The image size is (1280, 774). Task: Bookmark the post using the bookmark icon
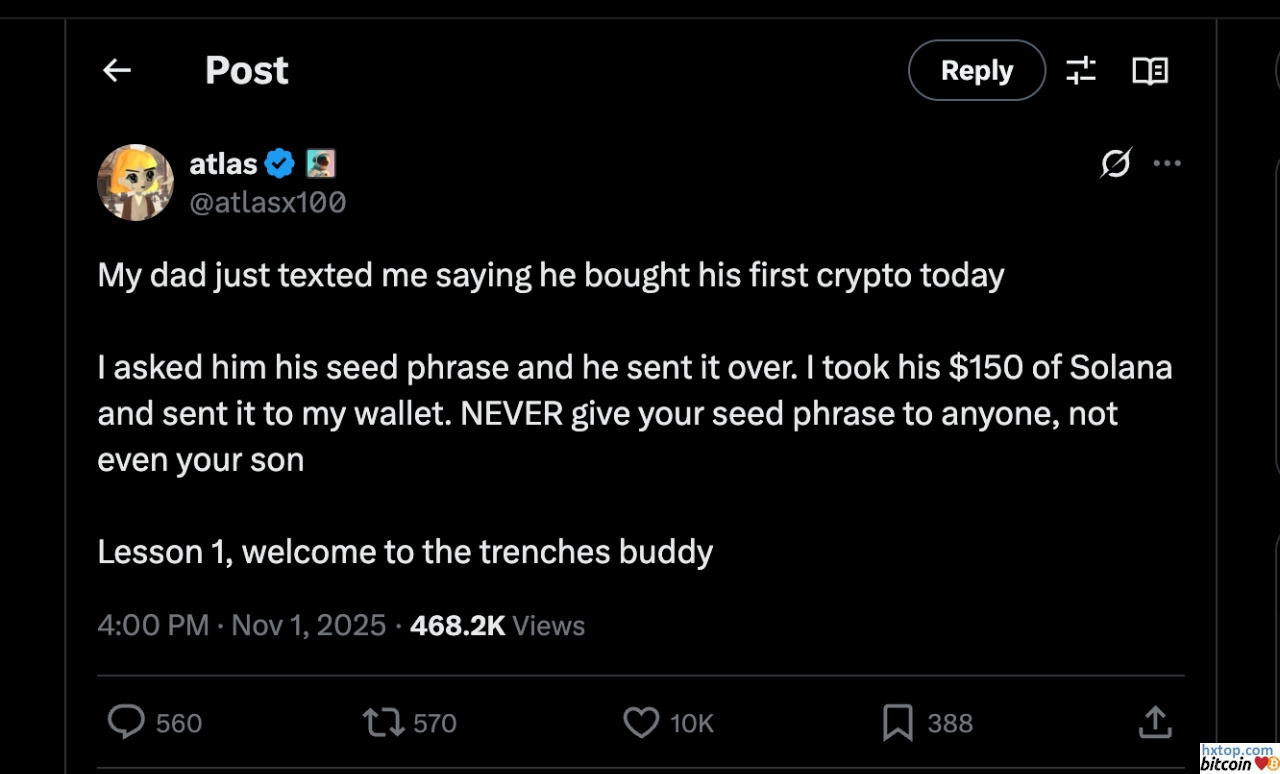pyautogui.click(x=897, y=722)
